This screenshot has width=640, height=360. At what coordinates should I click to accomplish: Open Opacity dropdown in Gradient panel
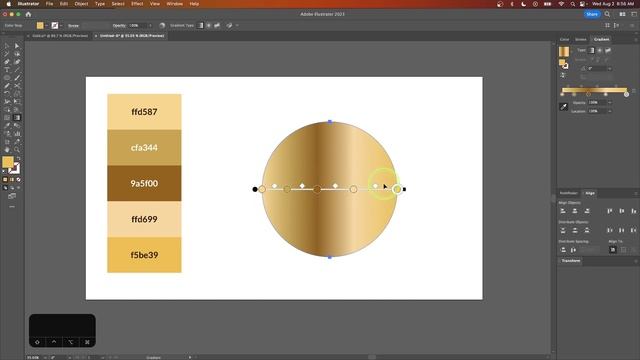[x=609, y=103]
